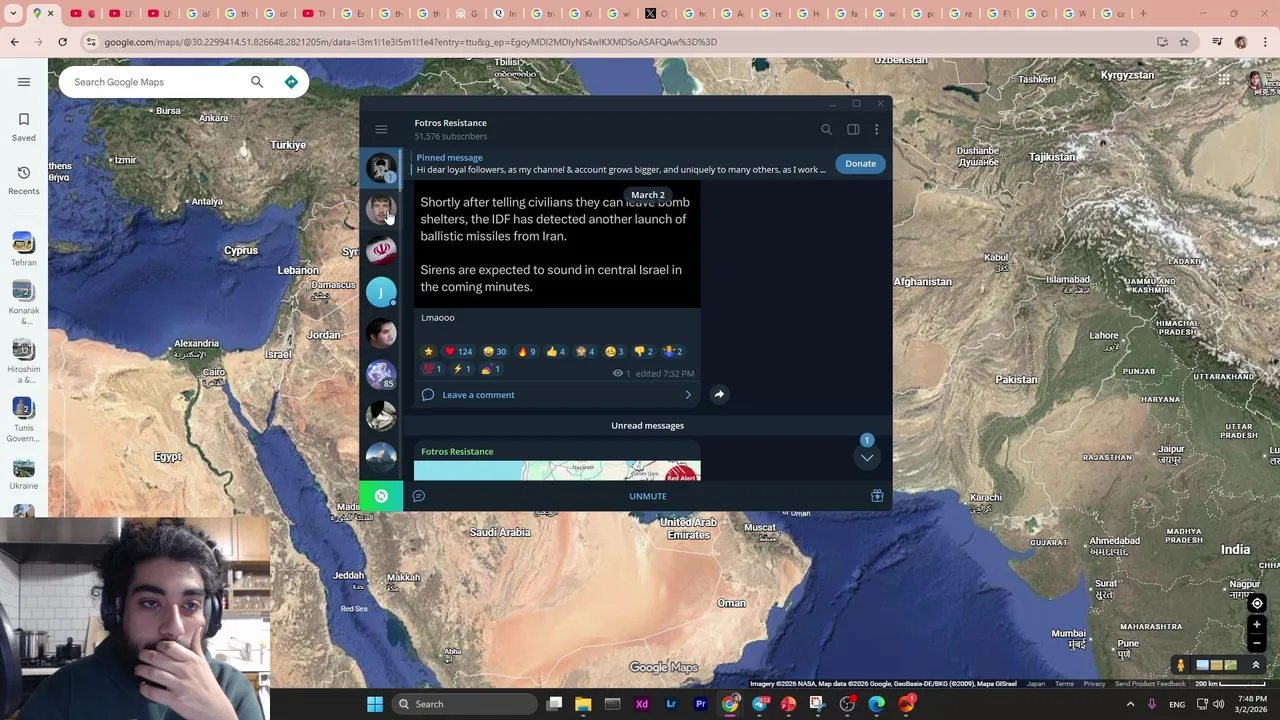
Task: Jump to bottom of unread messages
Action: tap(867, 457)
